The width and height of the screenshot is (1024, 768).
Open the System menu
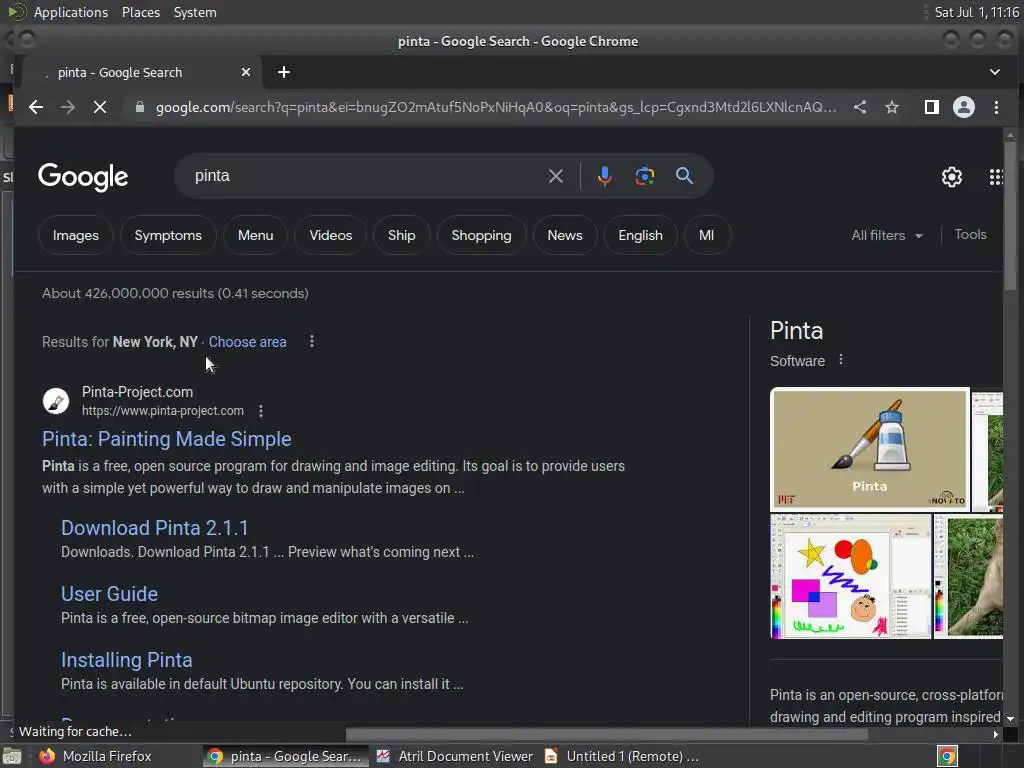[195, 12]
